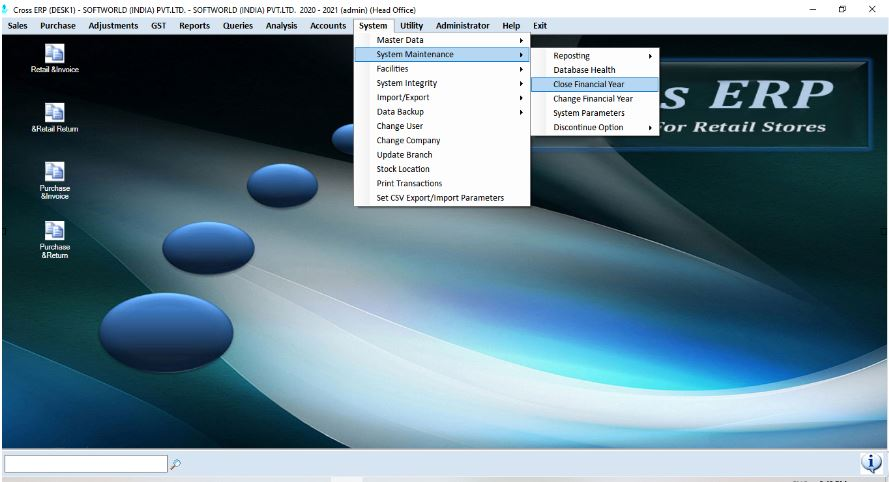Choose Database Health from submenu
Viewport: 889px width, 482px height.
pos(584,70)
